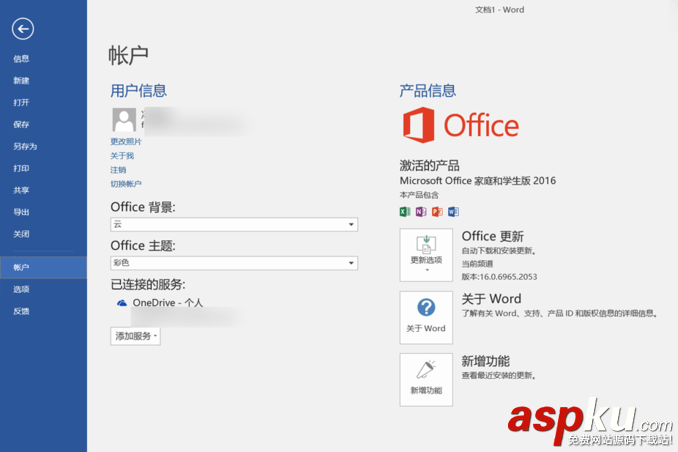Open the 新增功能 what's new button
Screen dimensions: 678x452
[x=426, y=380]
